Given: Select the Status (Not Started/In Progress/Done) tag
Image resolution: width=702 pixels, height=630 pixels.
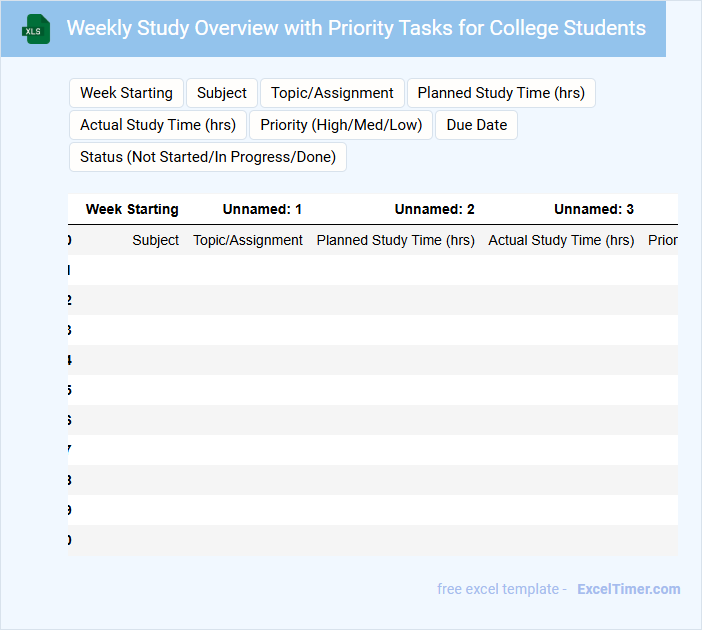Looking at the screenshot, I should pos(208,157).
